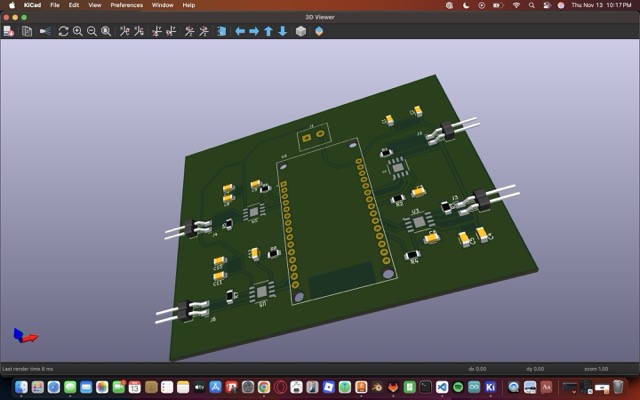
Task: Open the File menu
Action: click(54, 5)
